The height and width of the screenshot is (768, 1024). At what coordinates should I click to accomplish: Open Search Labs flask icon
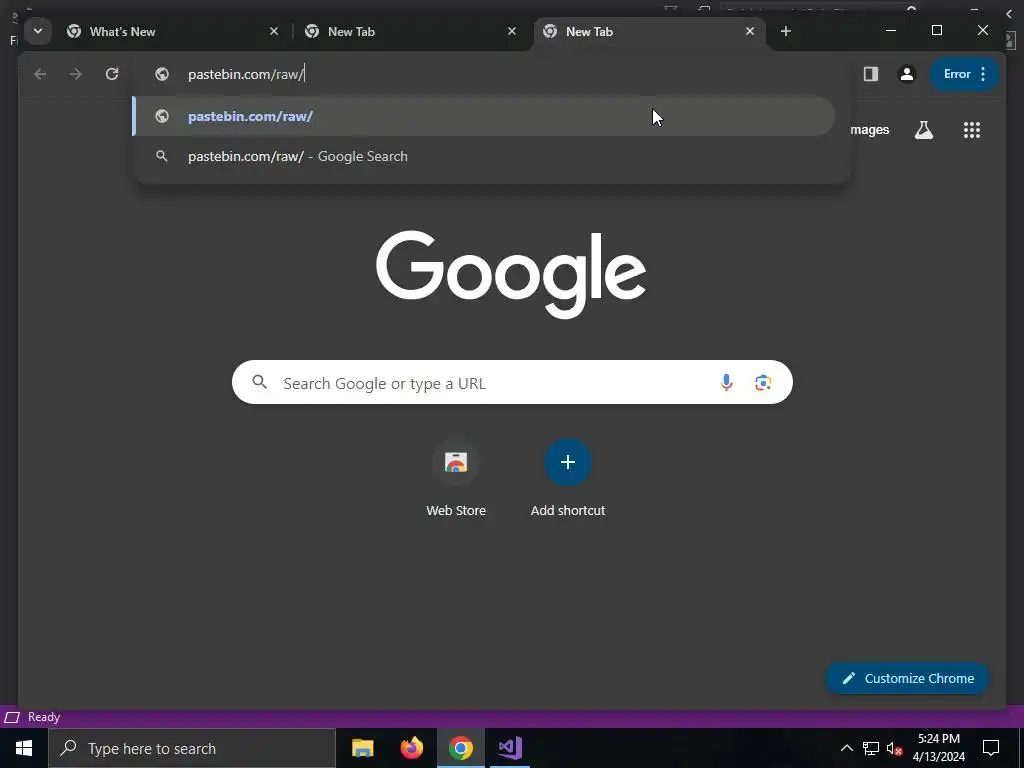pyautogui.click(x=923, y=130)
